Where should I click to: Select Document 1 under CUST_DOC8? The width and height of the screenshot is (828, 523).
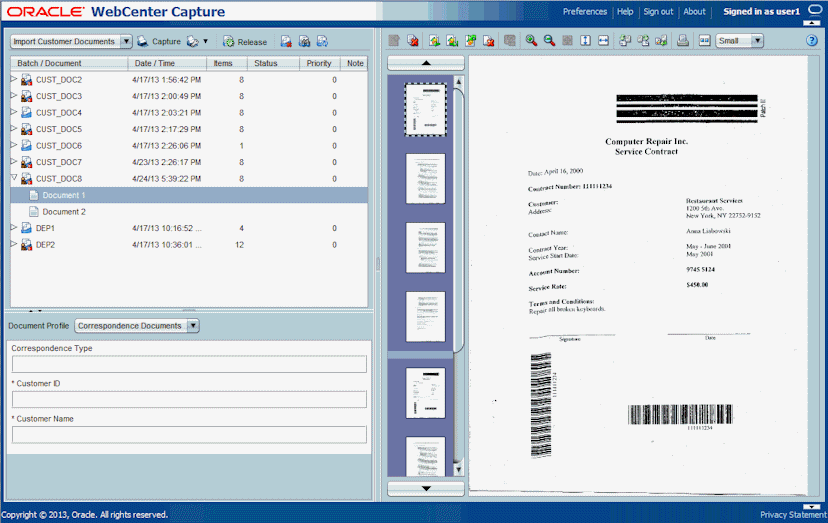[x=189, y=195]
